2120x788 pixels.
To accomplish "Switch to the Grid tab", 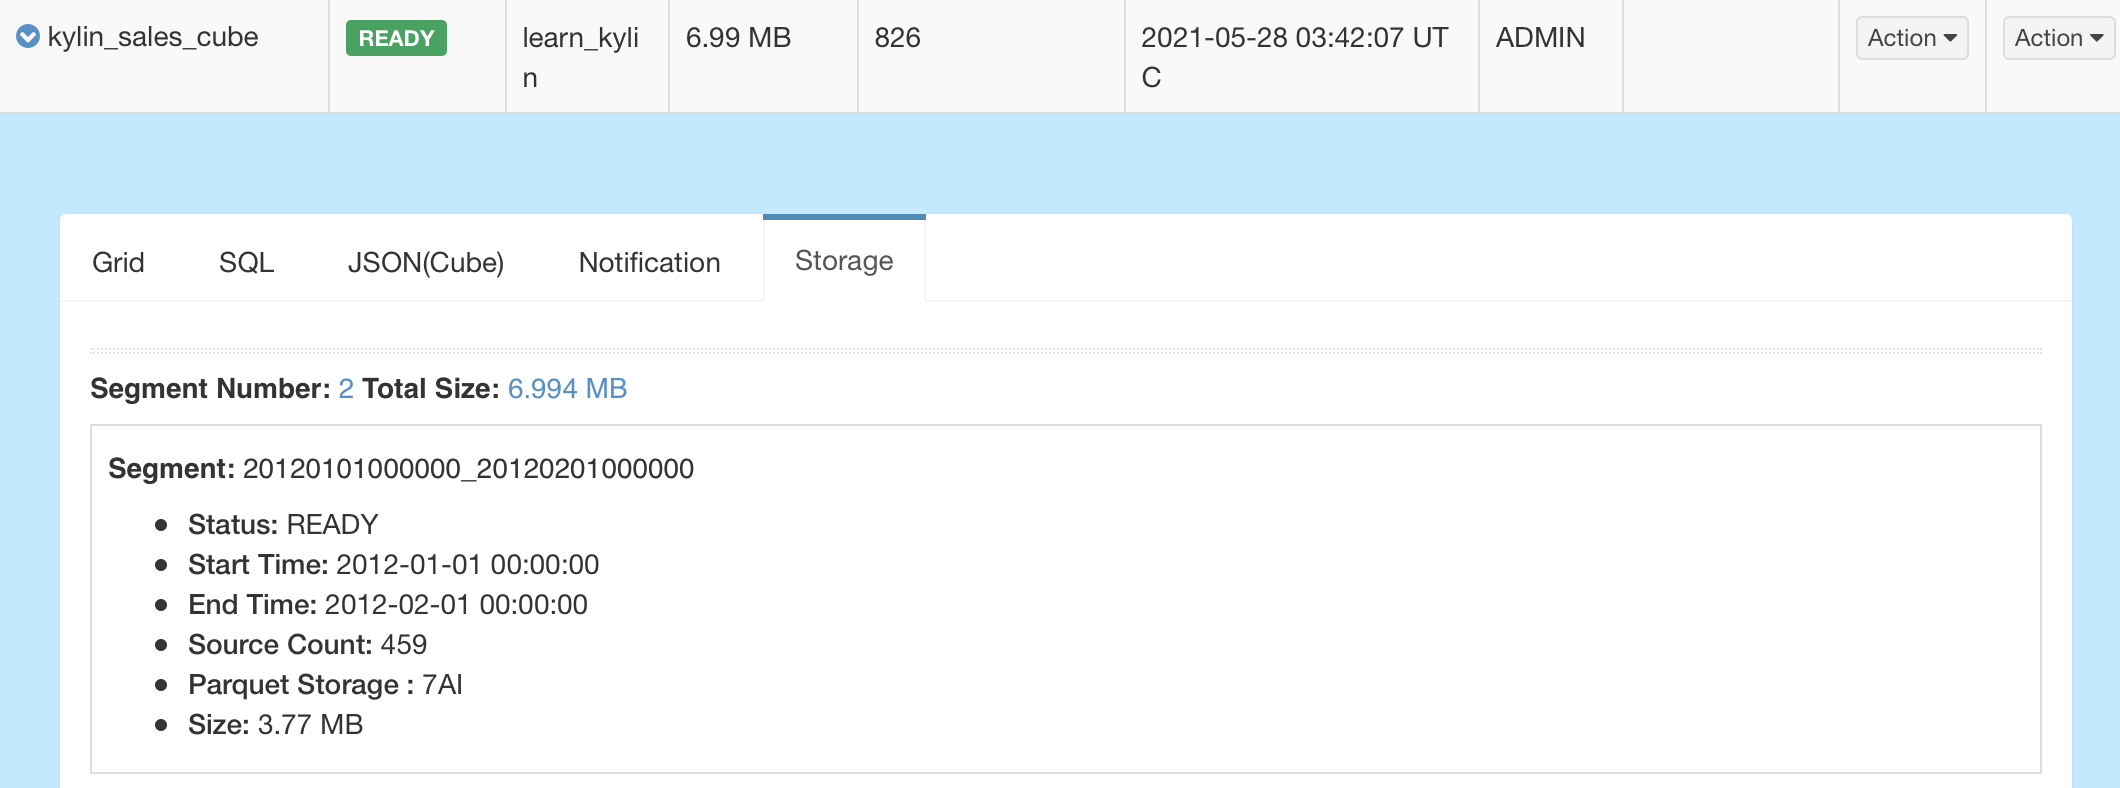I will pos(118,262).
